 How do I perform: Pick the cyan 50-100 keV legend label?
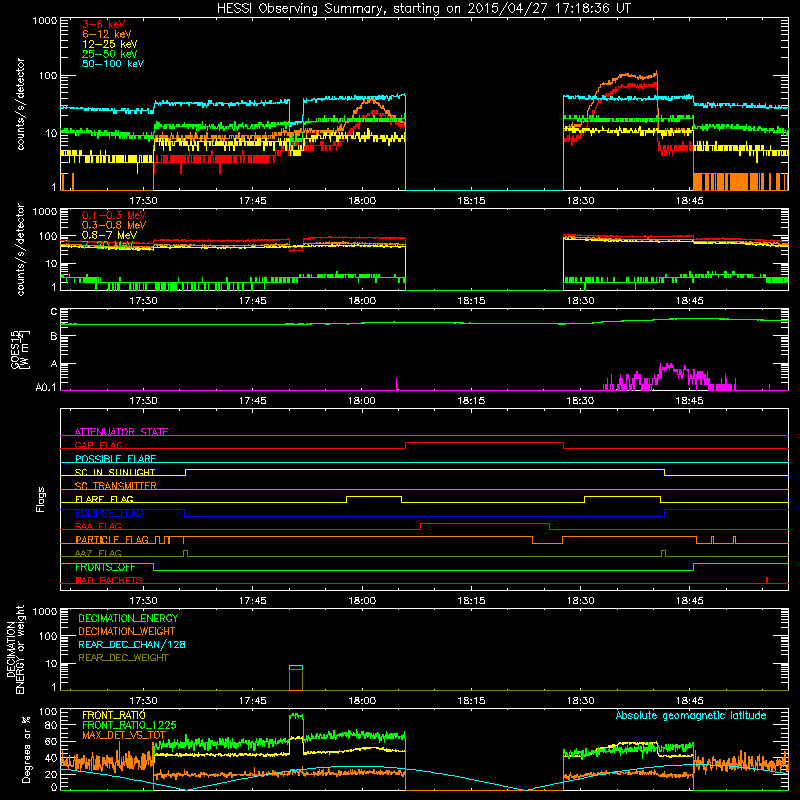click(113, 64)
